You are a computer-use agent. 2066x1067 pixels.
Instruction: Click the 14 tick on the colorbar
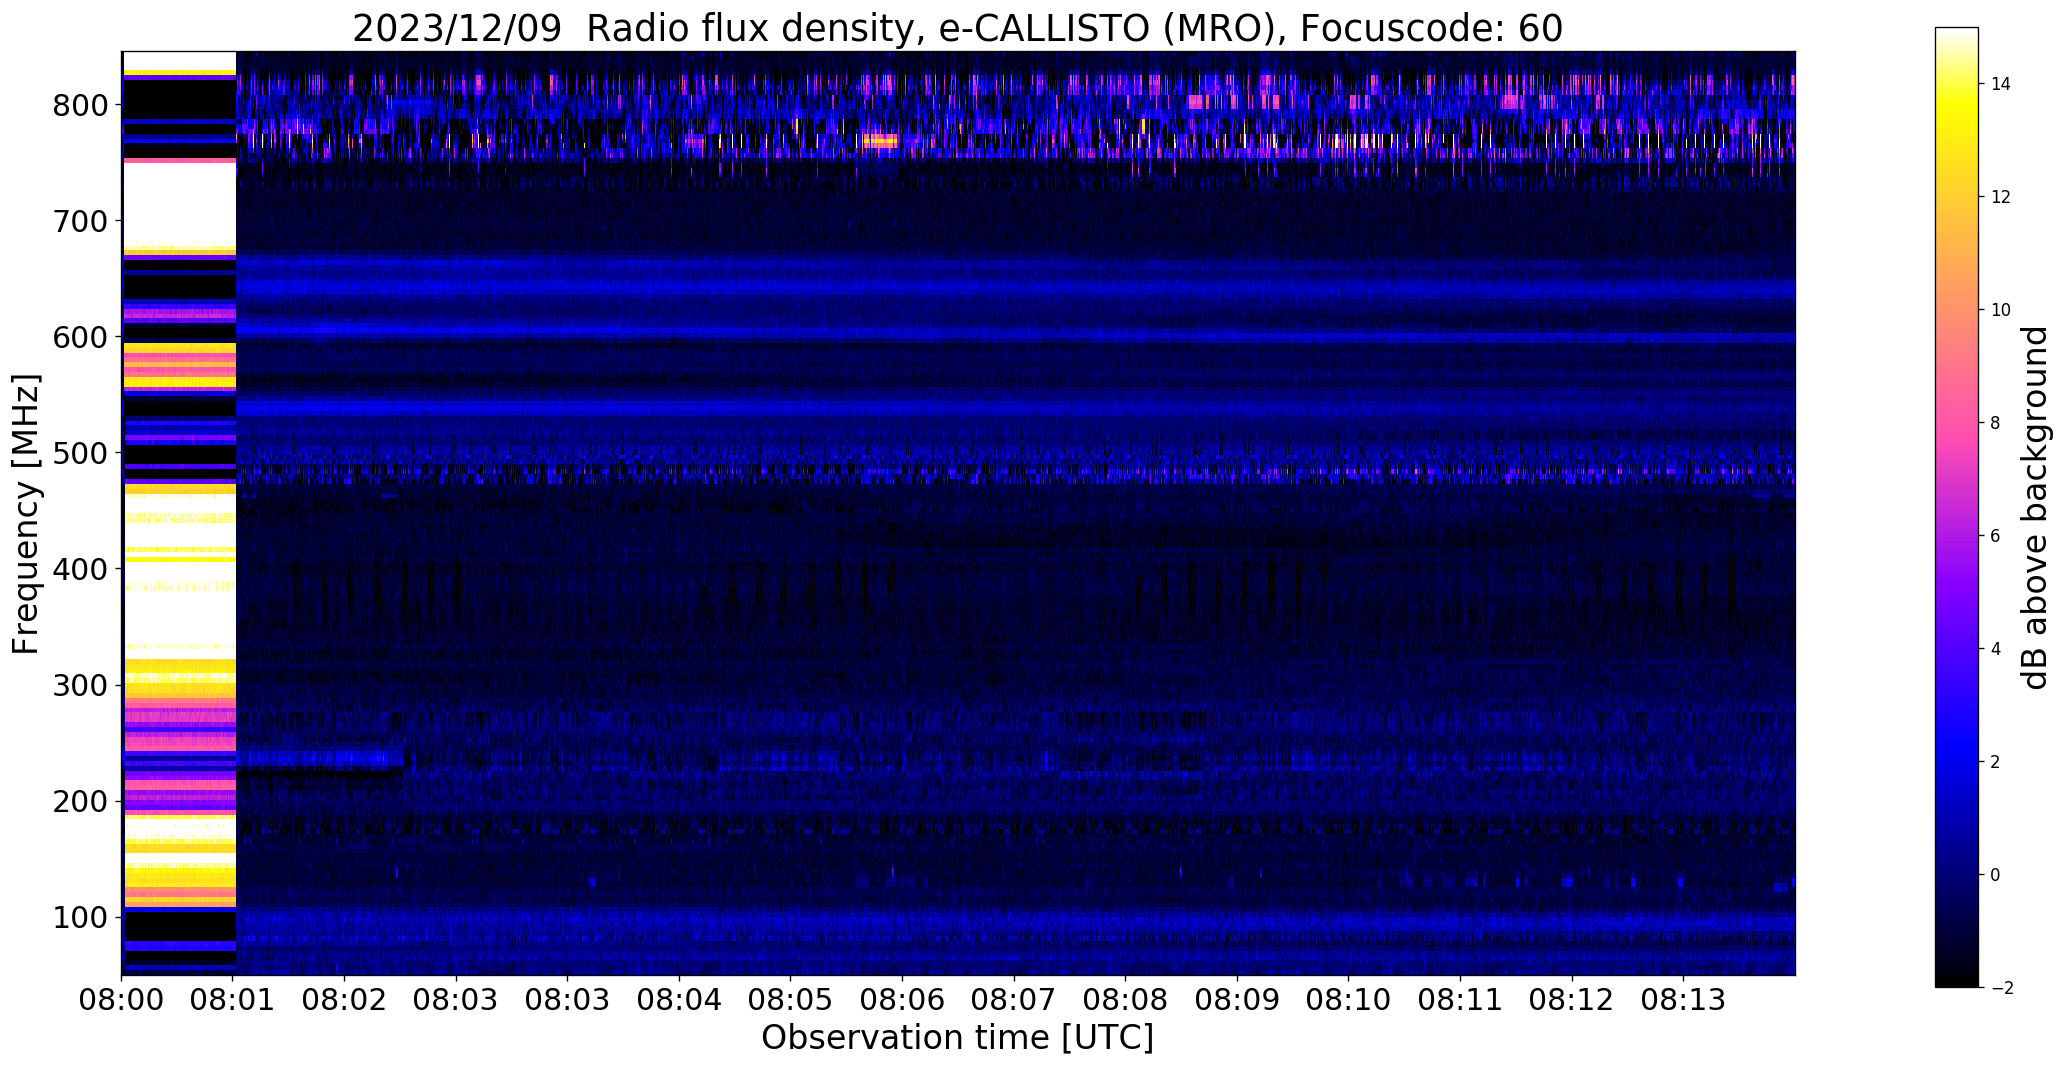(x=2001, y=84)
